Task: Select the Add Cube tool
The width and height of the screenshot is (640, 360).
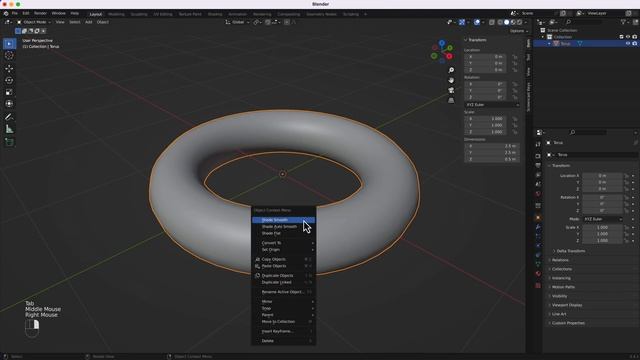Action: (9, 142)
